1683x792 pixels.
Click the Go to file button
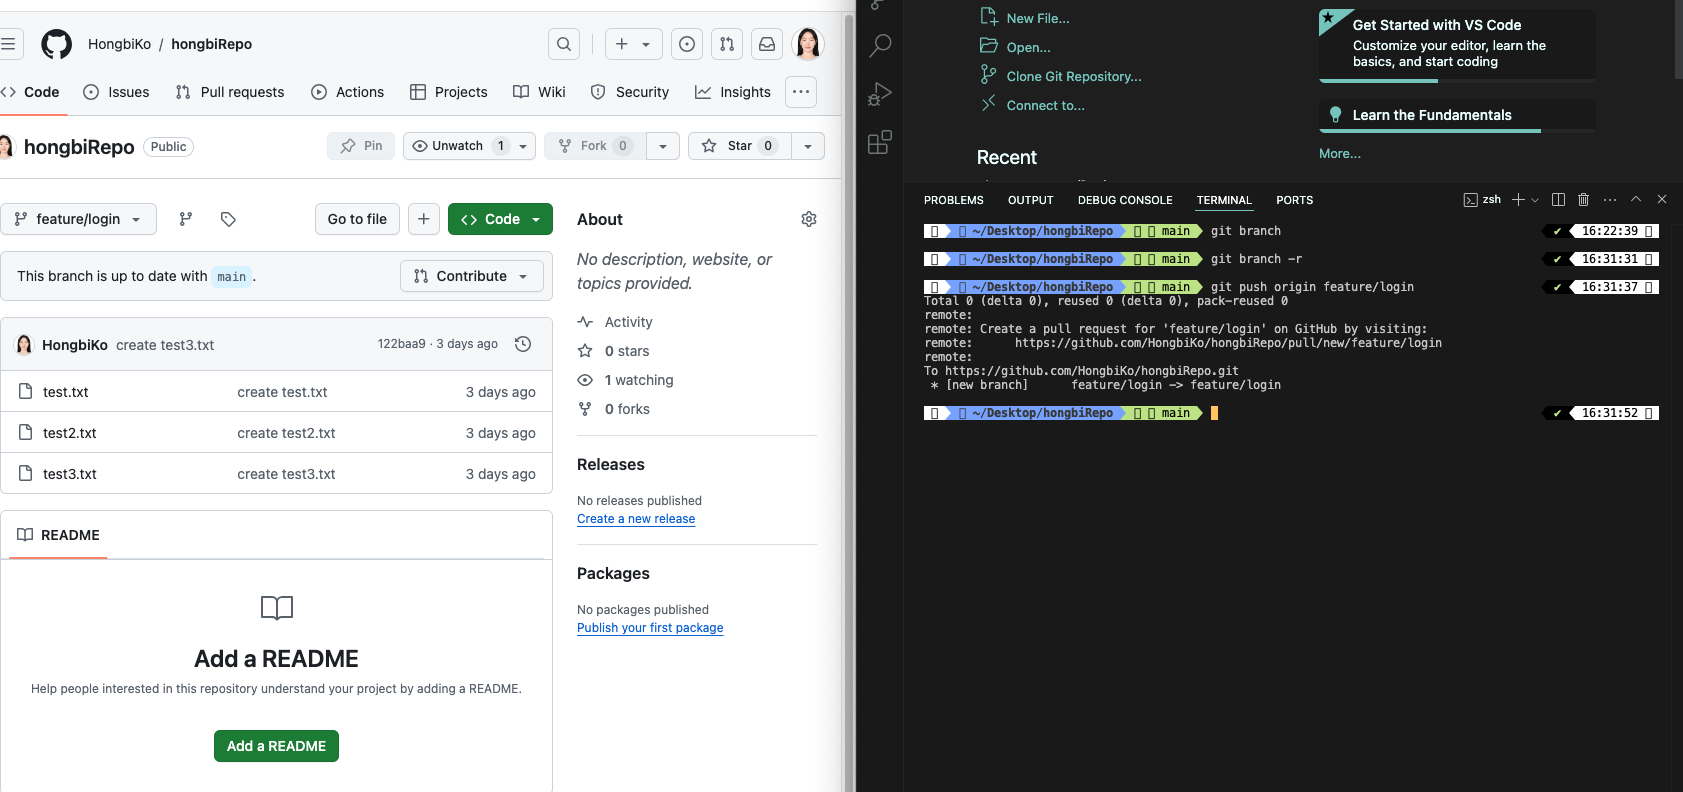click(357, 219)
